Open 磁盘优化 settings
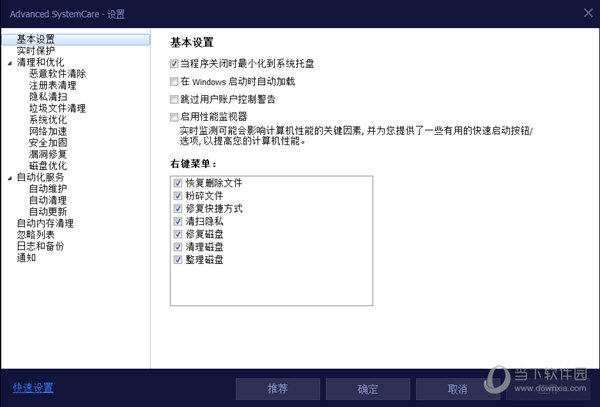Viewport: 600px width, 407px height. pyautogui.click(x=48, y=165)
